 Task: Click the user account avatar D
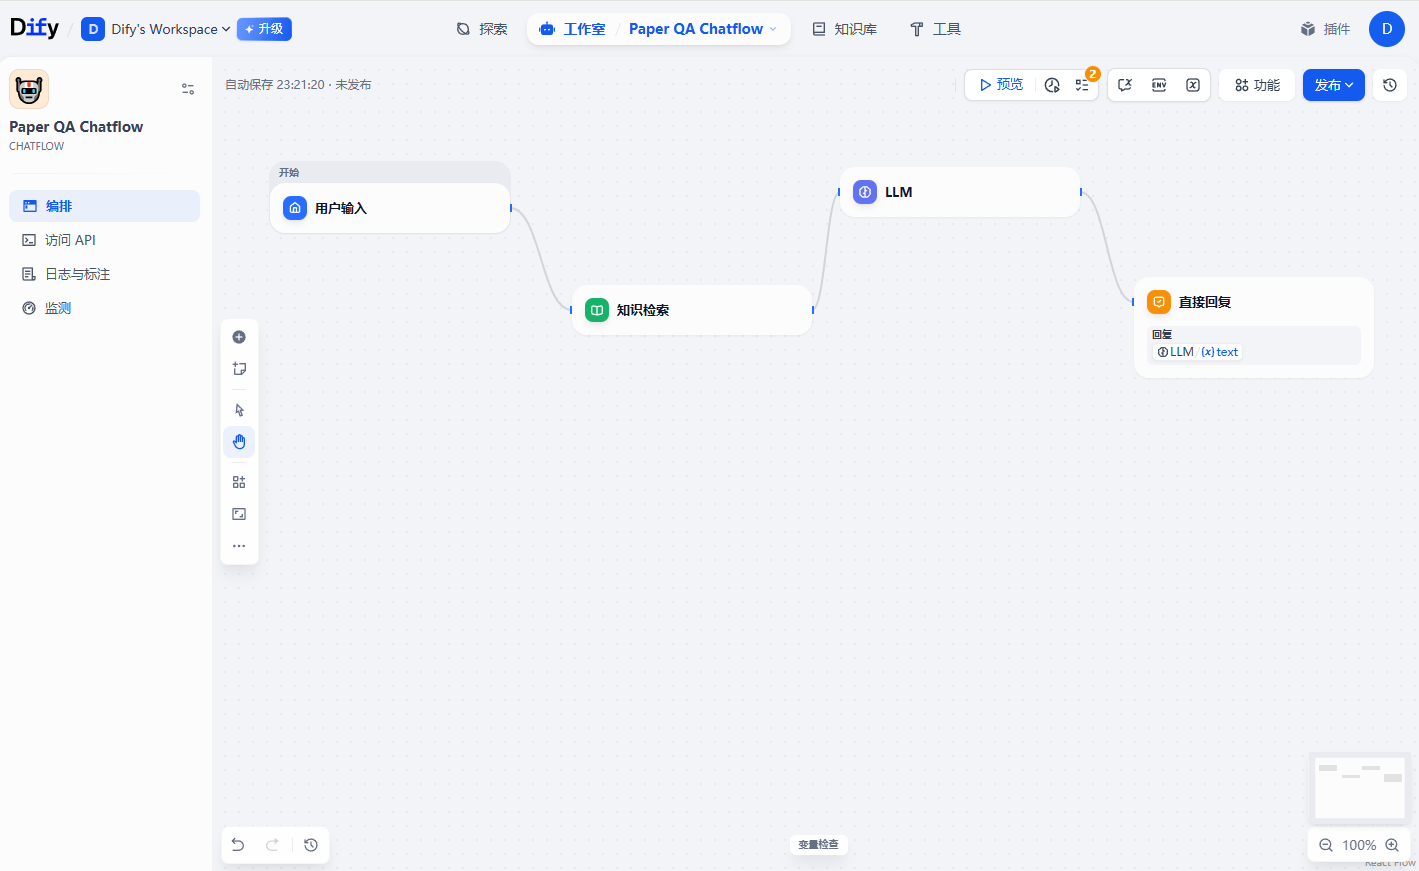tap(1387, 29)
